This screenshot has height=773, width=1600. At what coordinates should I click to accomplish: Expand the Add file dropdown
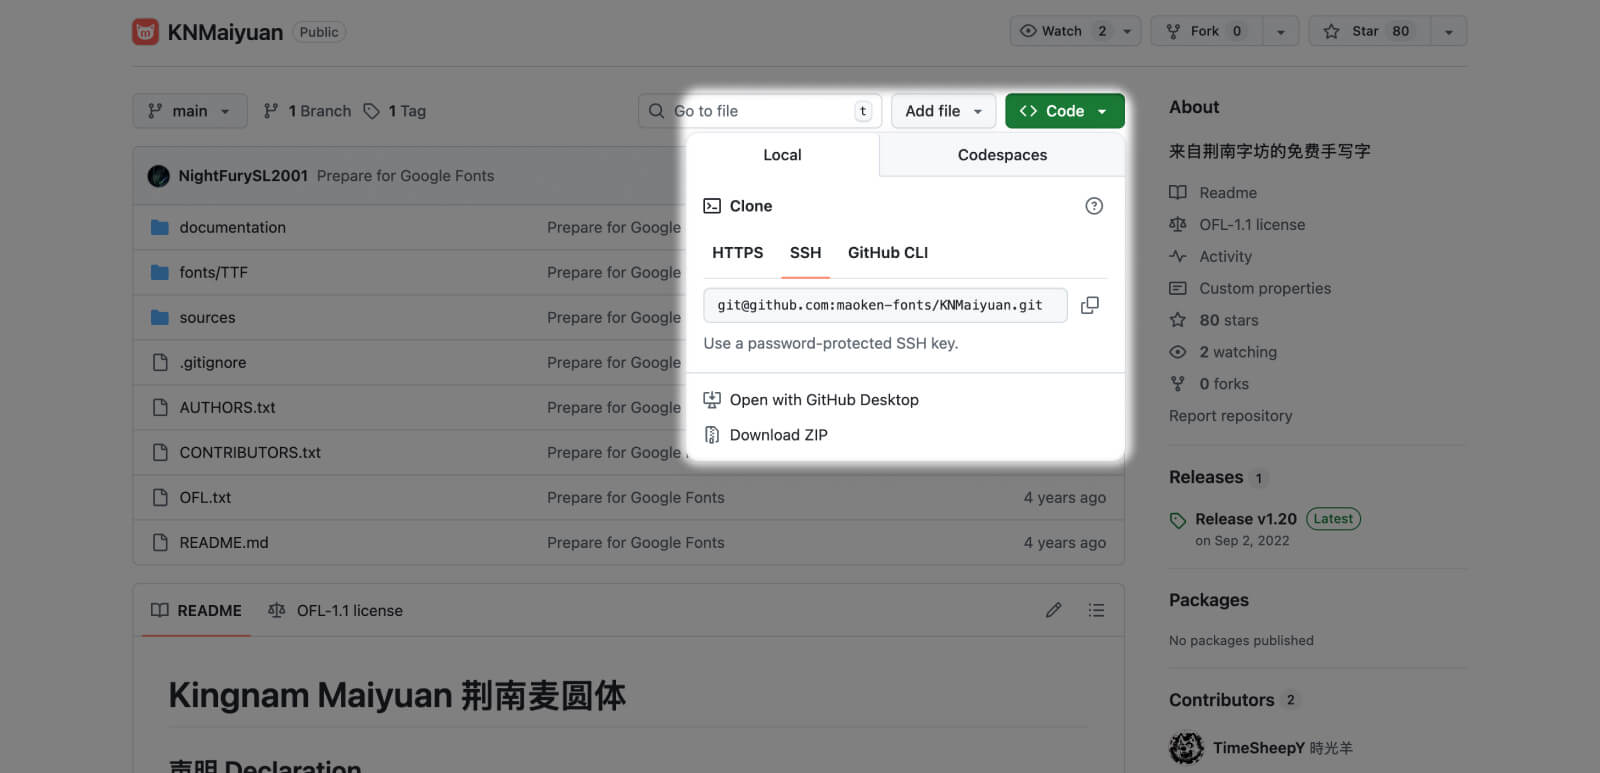943,111
